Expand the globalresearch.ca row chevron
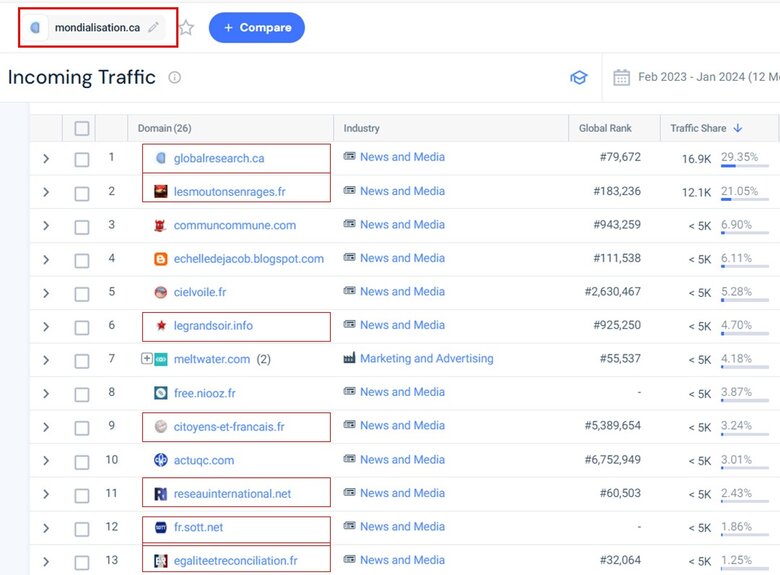This screenshot has width=780, height=575. pyautogui.click(x=46, y=159)
